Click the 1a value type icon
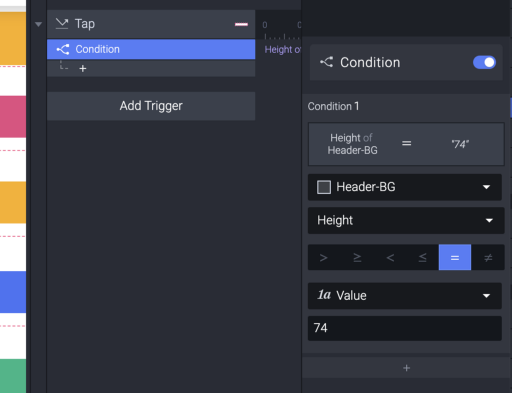 point(324,295)
